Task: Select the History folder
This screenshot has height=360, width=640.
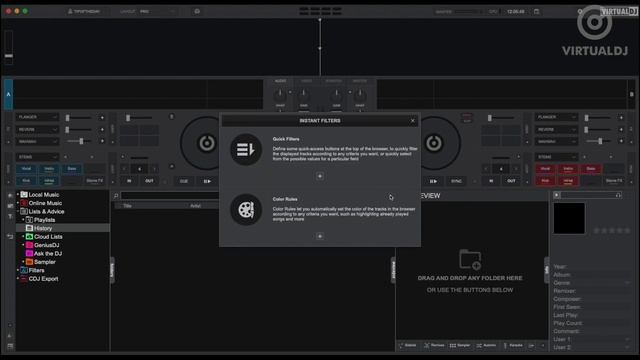Action: coord(43,228)
